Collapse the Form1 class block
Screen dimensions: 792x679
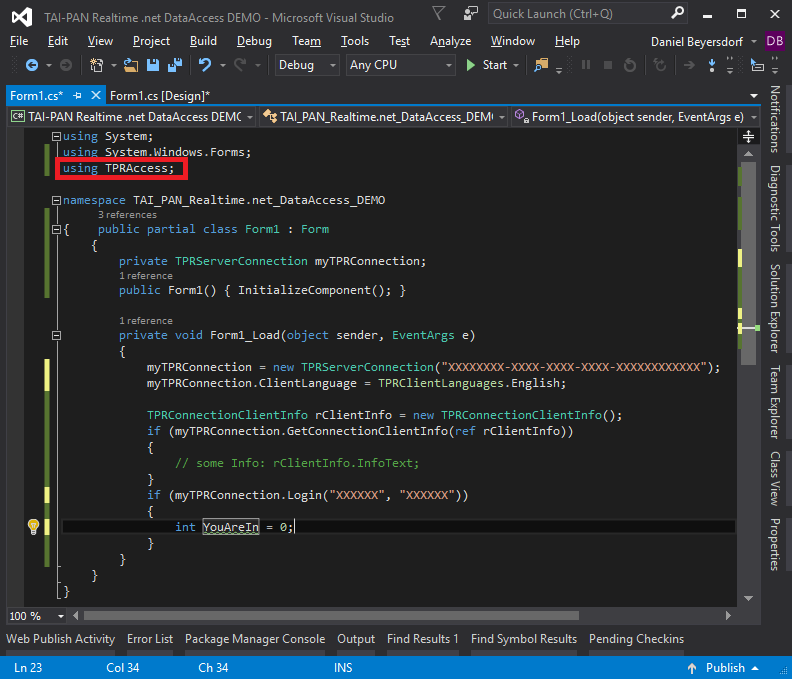pos(57,230)
